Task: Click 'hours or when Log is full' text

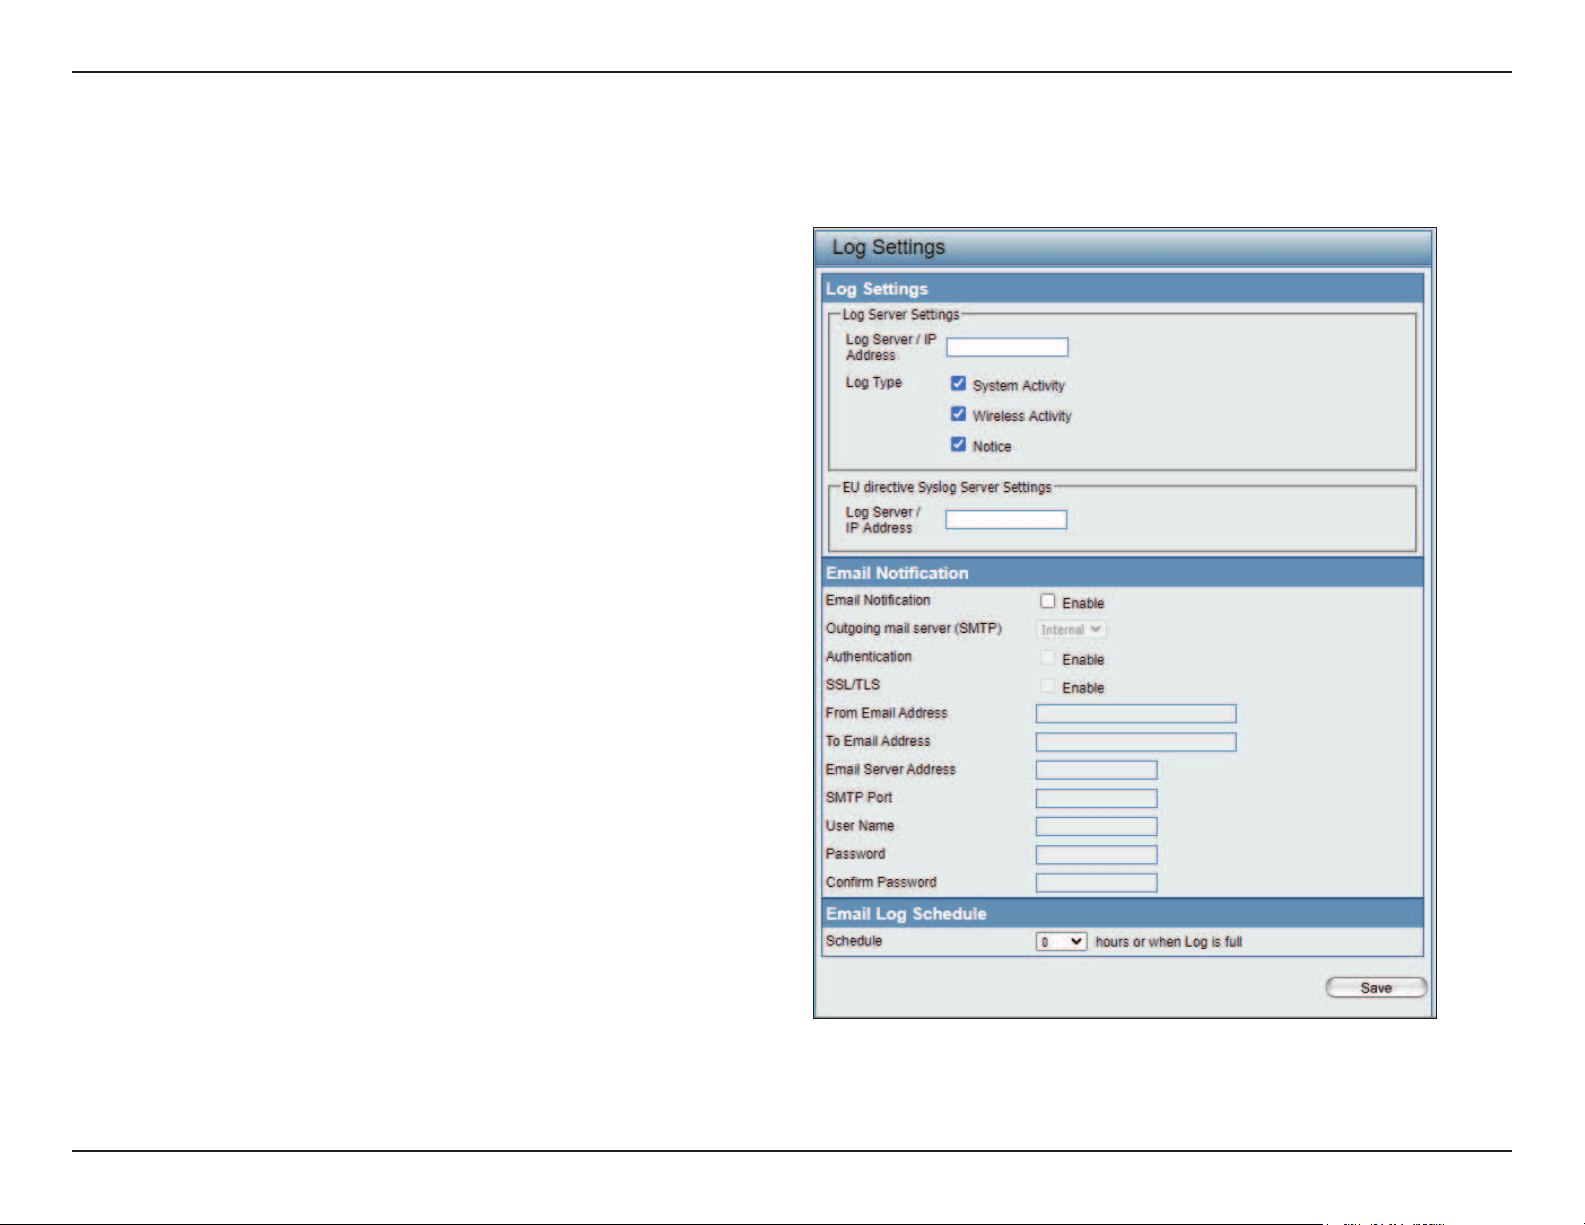Action: [x=1169, y=942]
